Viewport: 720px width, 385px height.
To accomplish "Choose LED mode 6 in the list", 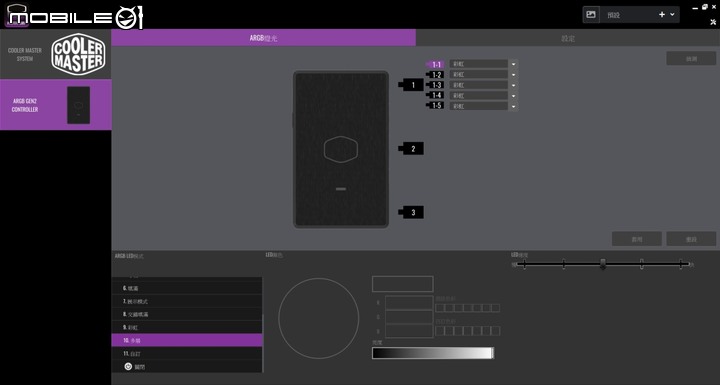I will (x=187, y=288).
